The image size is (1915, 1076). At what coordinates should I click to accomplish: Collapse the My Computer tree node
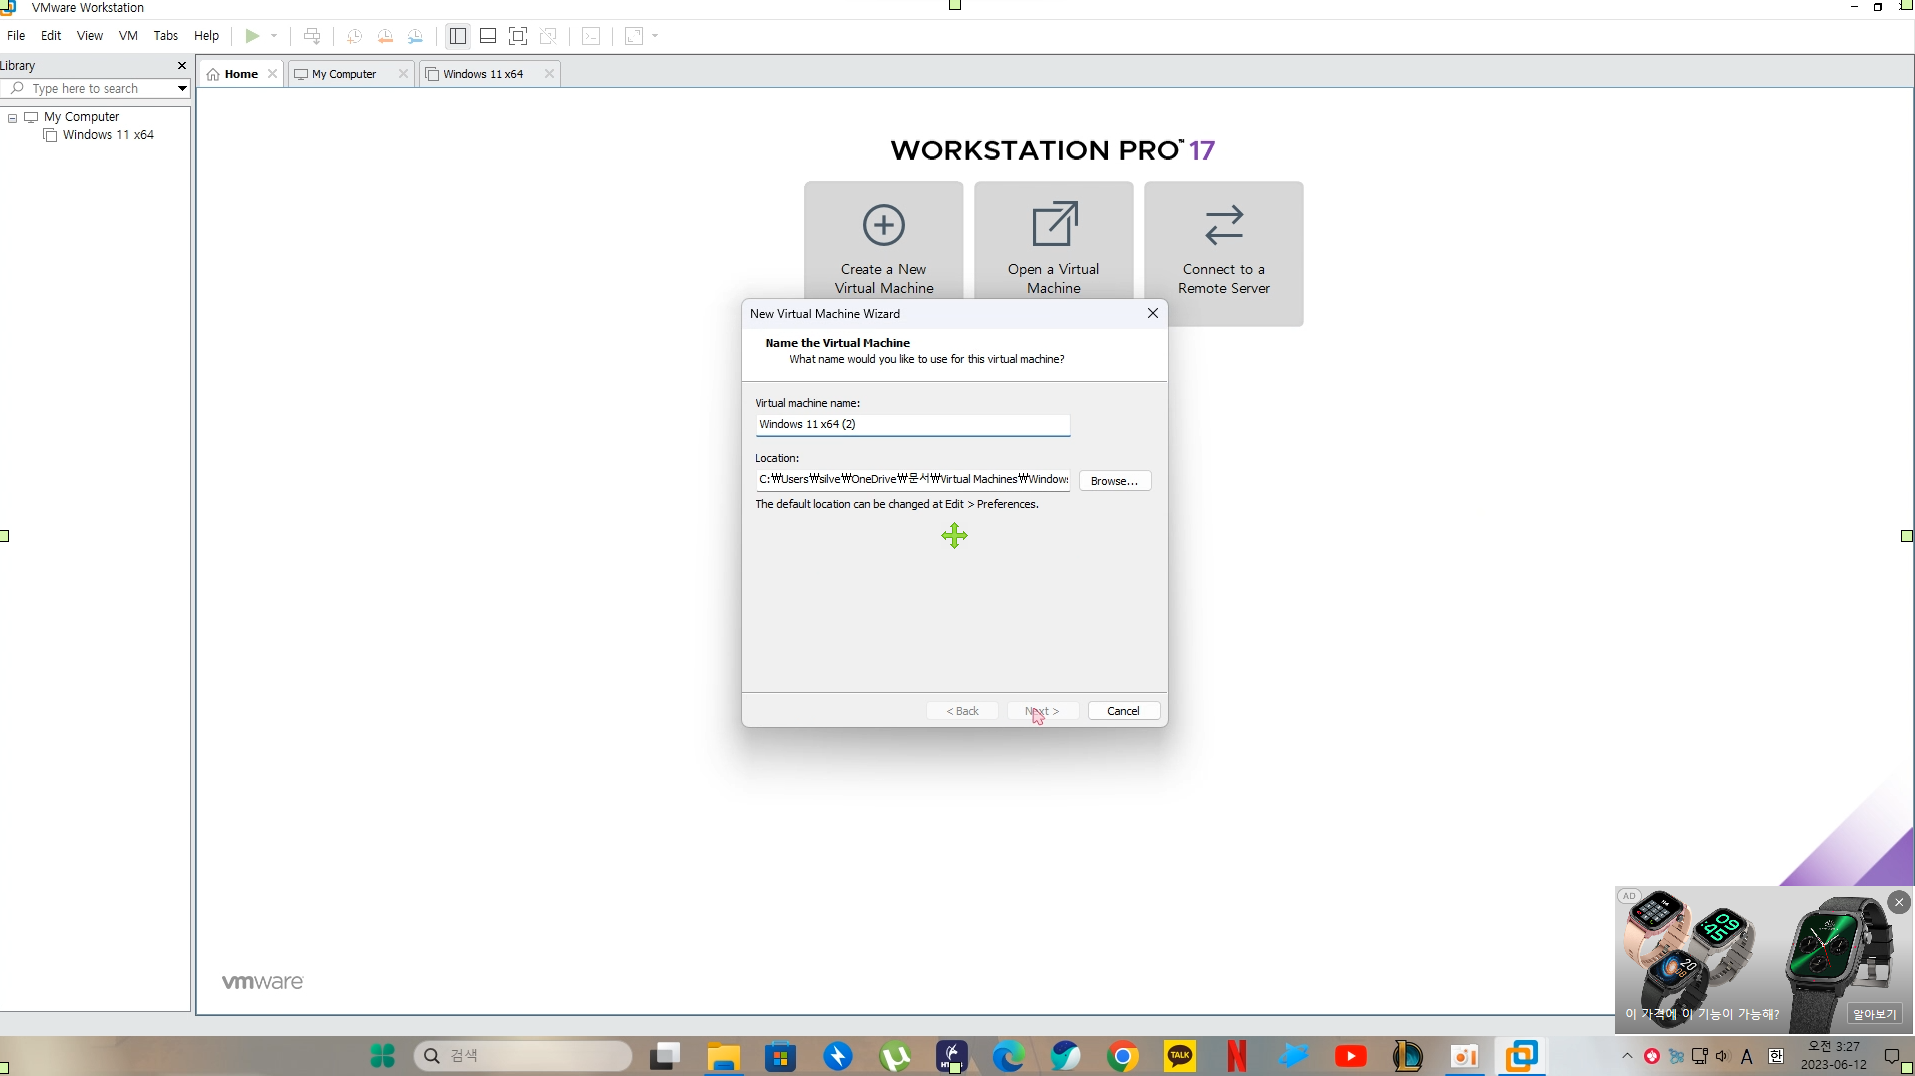click(12, 118)
